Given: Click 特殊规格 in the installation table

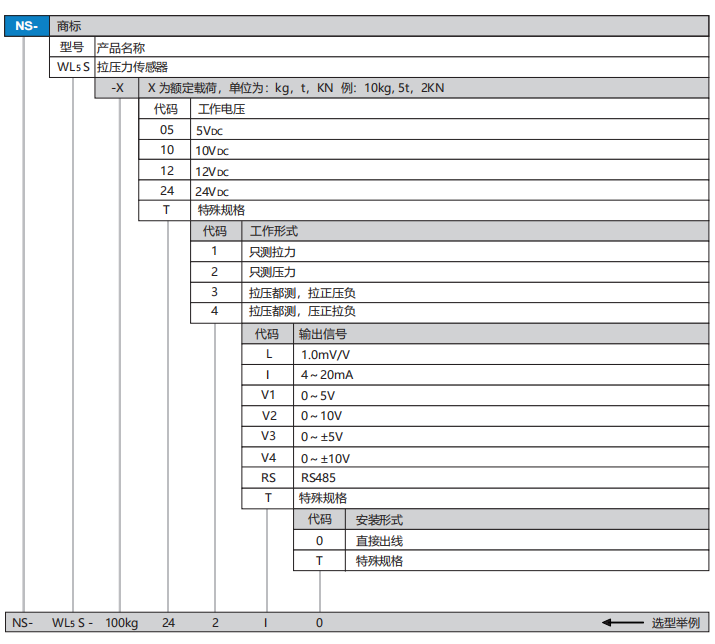Looking at the screenshot, I should pos(379,561).
